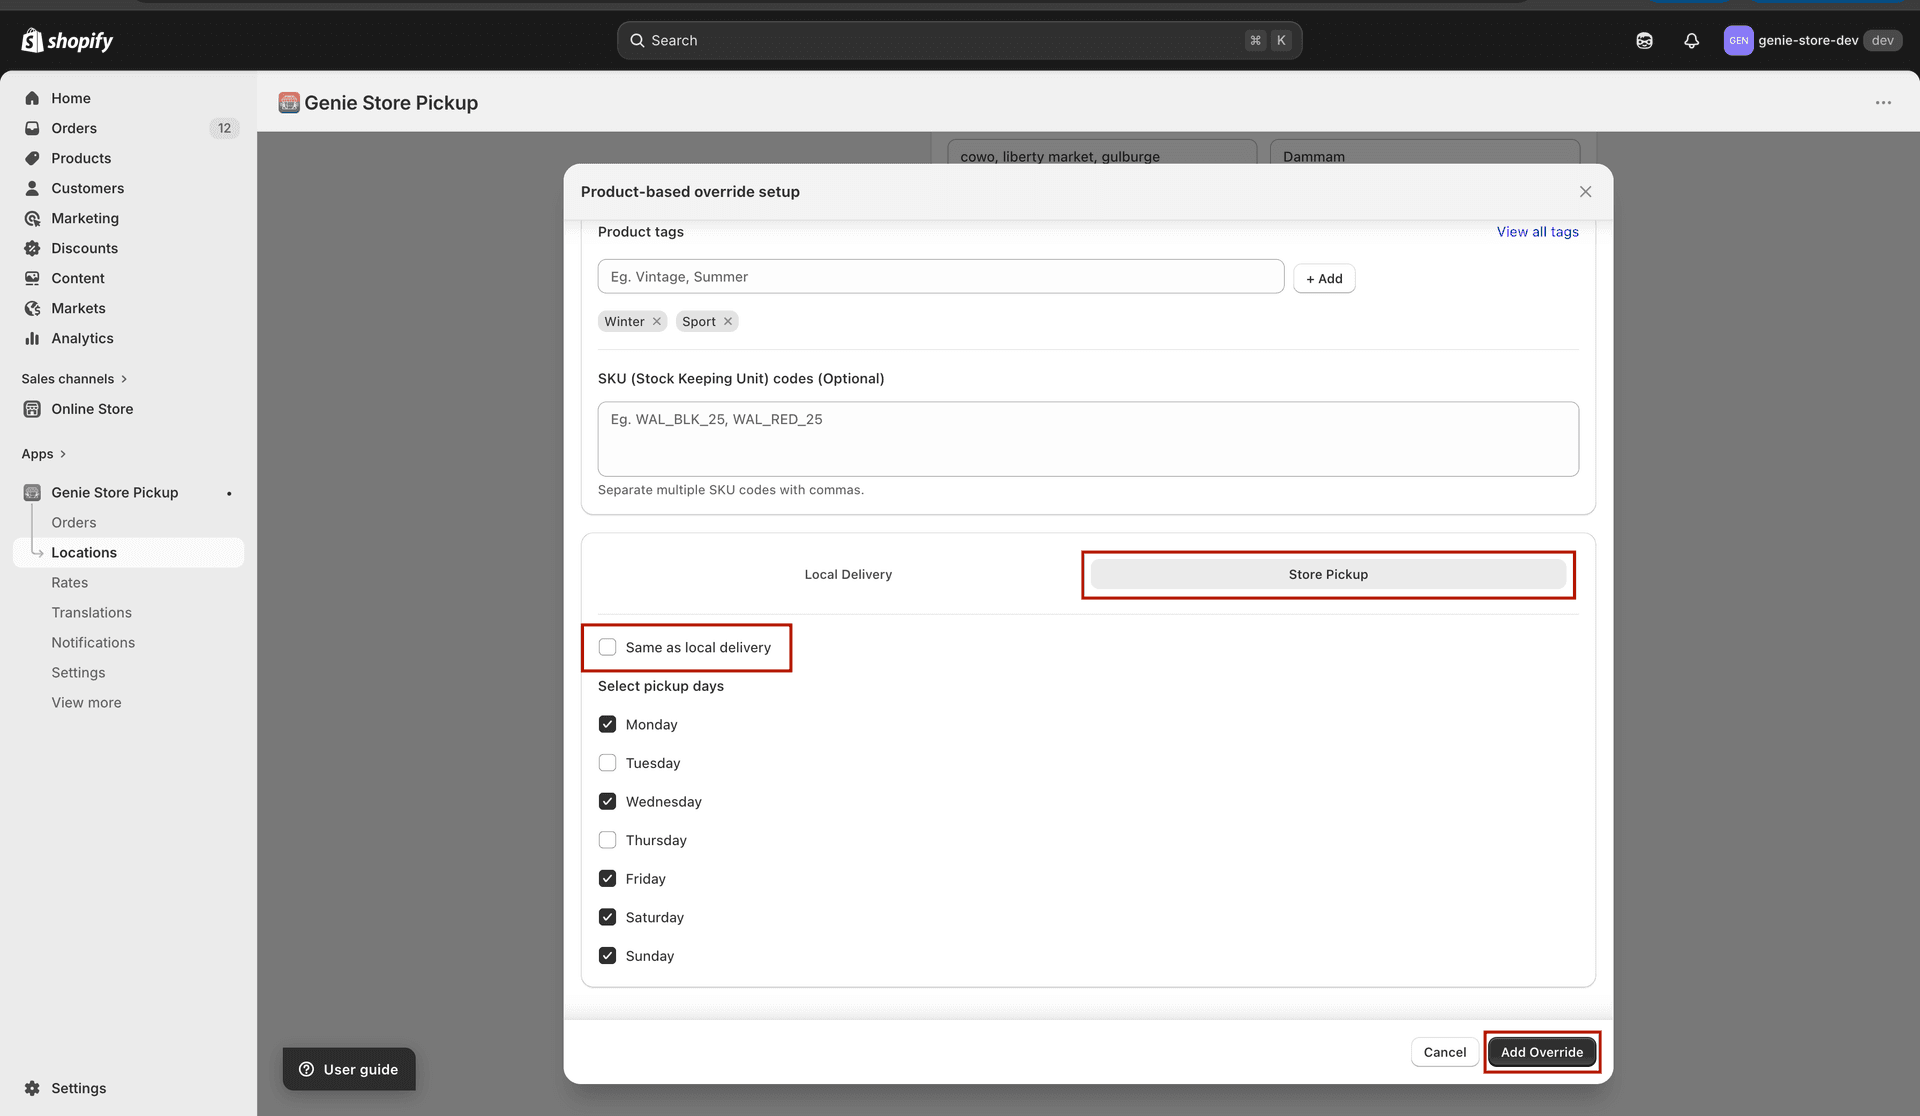Click the GEN store avatar
1920x1116 pixels.
(x=1738, y=41)
